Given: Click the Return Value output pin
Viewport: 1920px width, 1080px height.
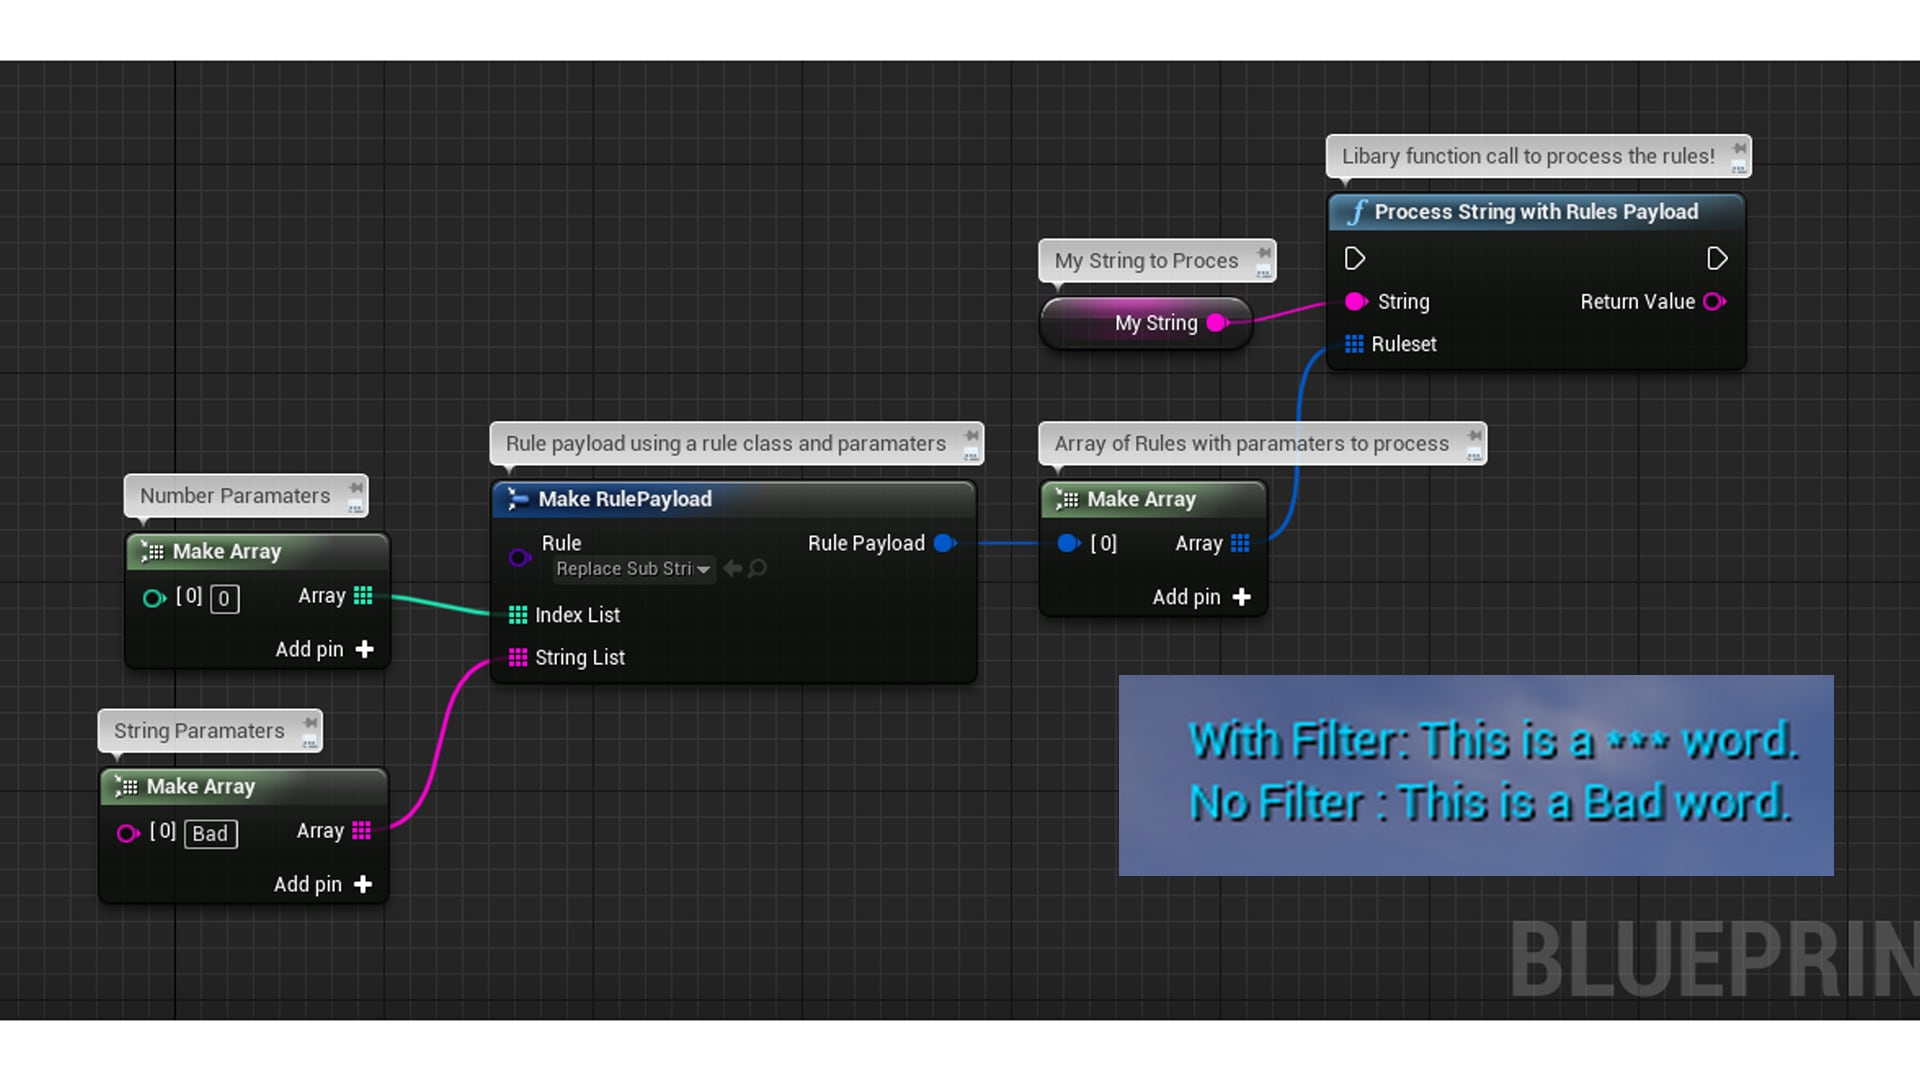Looking at the screenshot, I should click(1715, 301).
